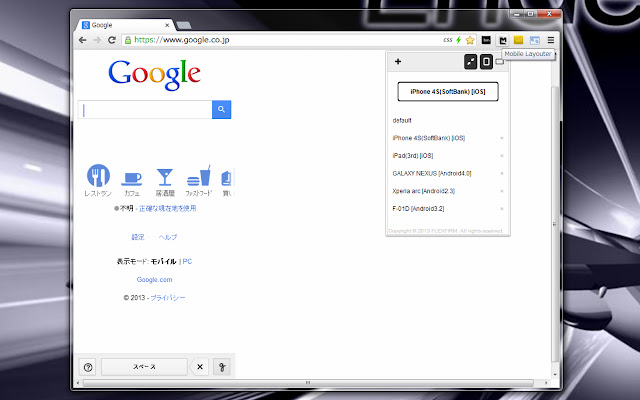Screen dimensions: 640x400
Task: Open the ヘルプ help link
Action: 168,237
